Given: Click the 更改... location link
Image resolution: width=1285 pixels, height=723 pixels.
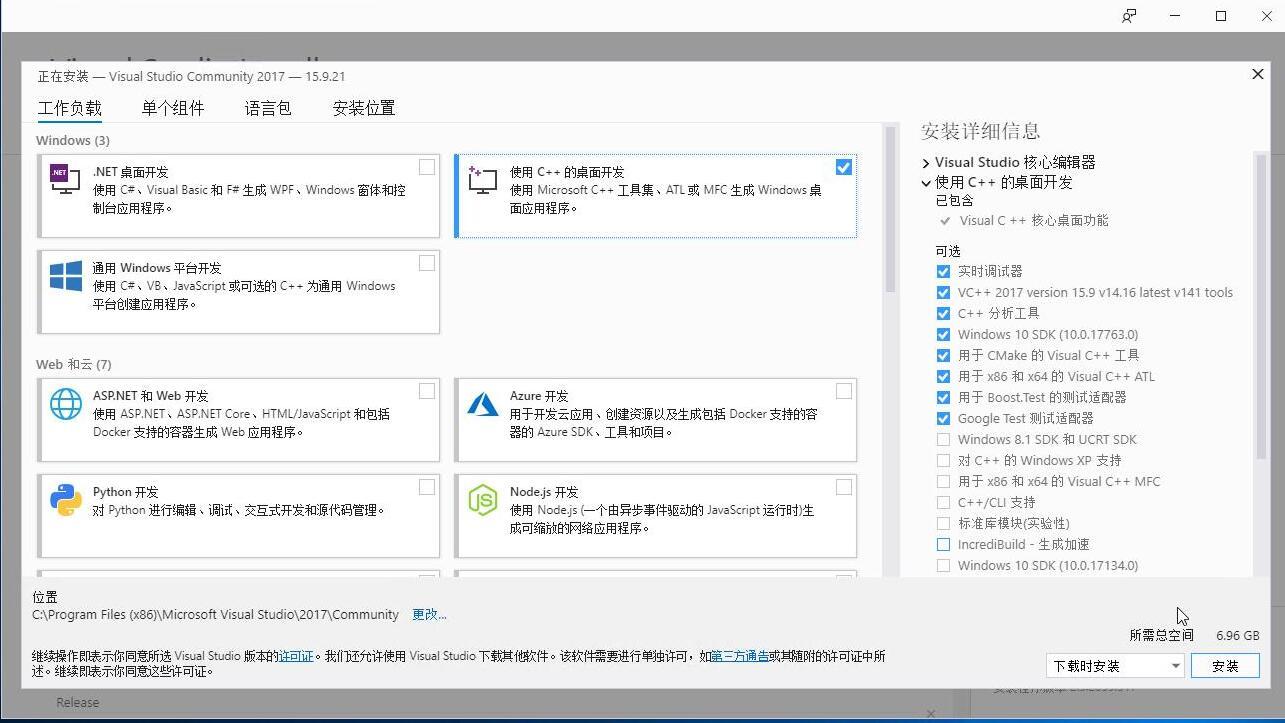Looking at the screenshot, I should [x=429, y=614].
